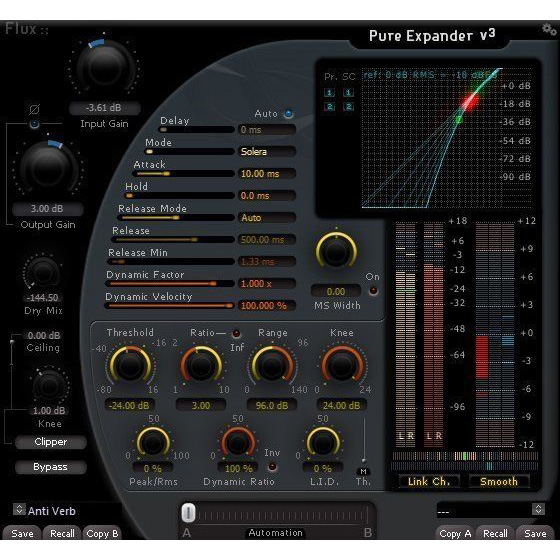
Task: Click the Peak/Rms knob
Action: pyautogui.click(x=153, y=443)
